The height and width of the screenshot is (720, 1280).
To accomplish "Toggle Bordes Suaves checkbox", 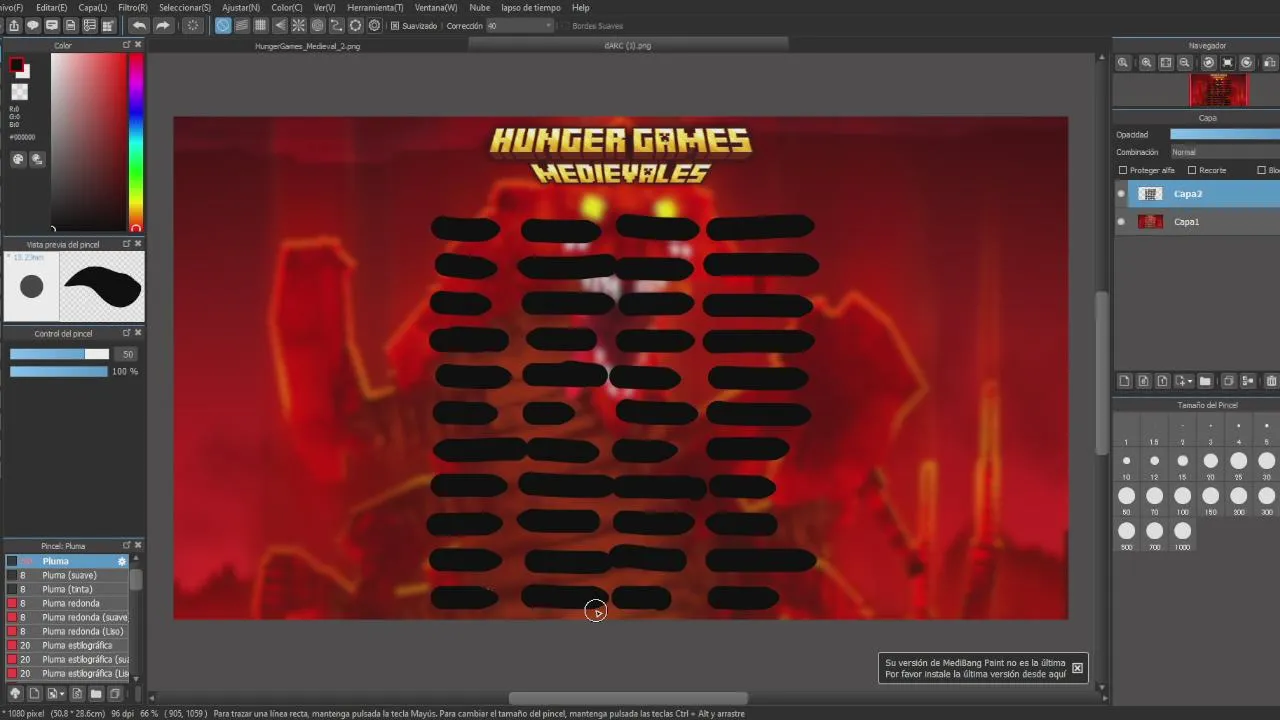I will coord(565,25).
